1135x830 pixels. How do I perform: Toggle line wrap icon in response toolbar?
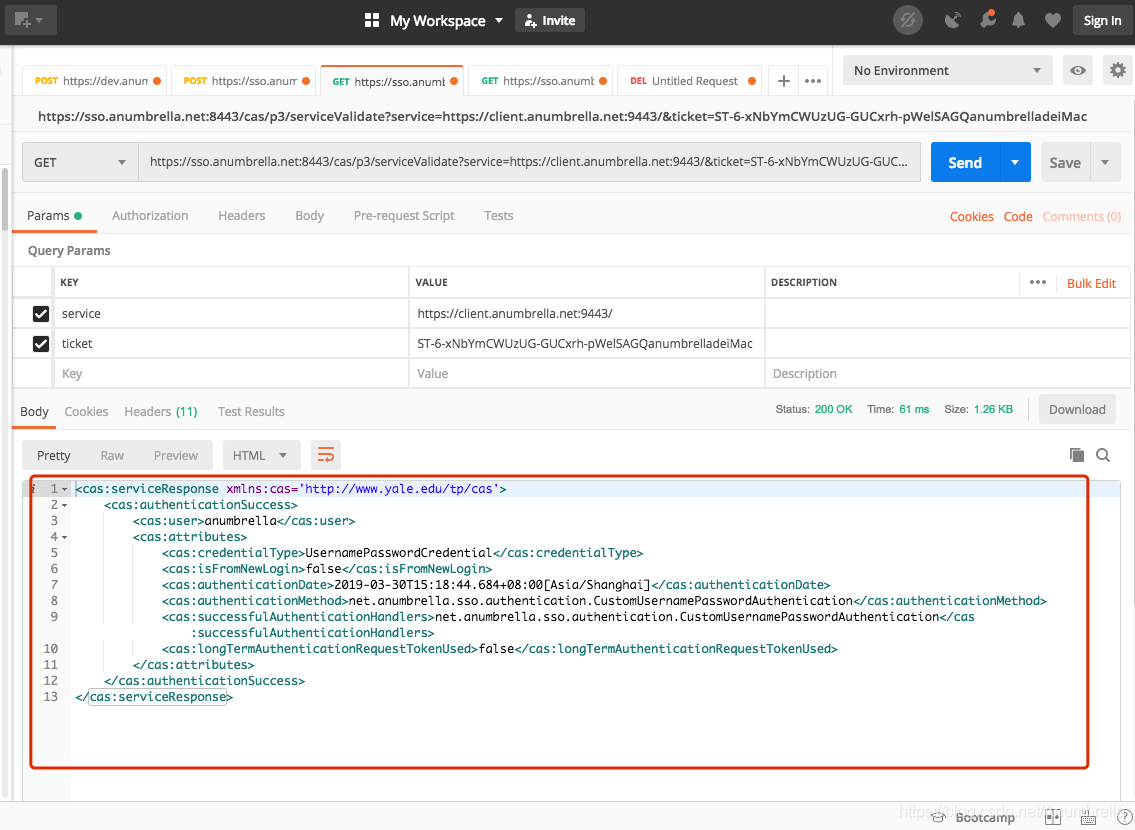click(x=326, y=455)
